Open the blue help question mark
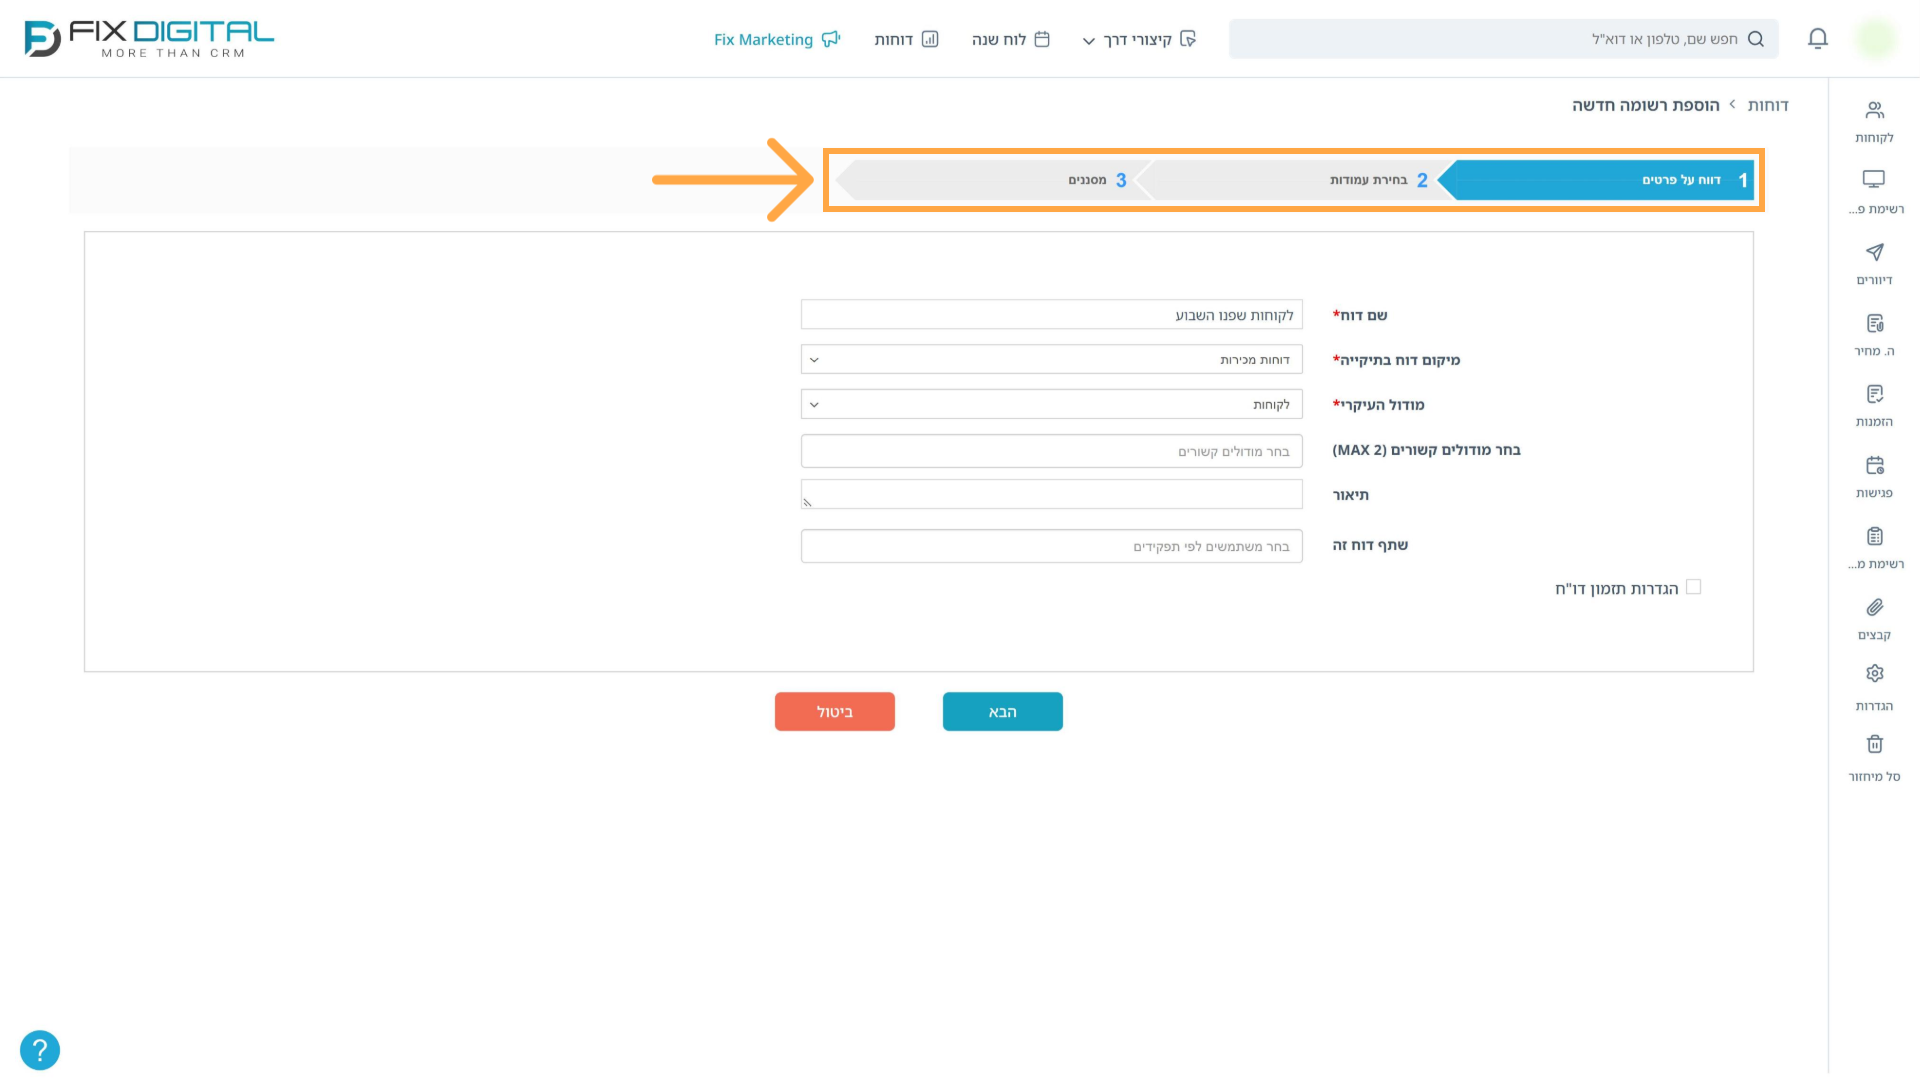Image resolution: width=1920 pixels, height=1080 pixels. click(40, 1050)
